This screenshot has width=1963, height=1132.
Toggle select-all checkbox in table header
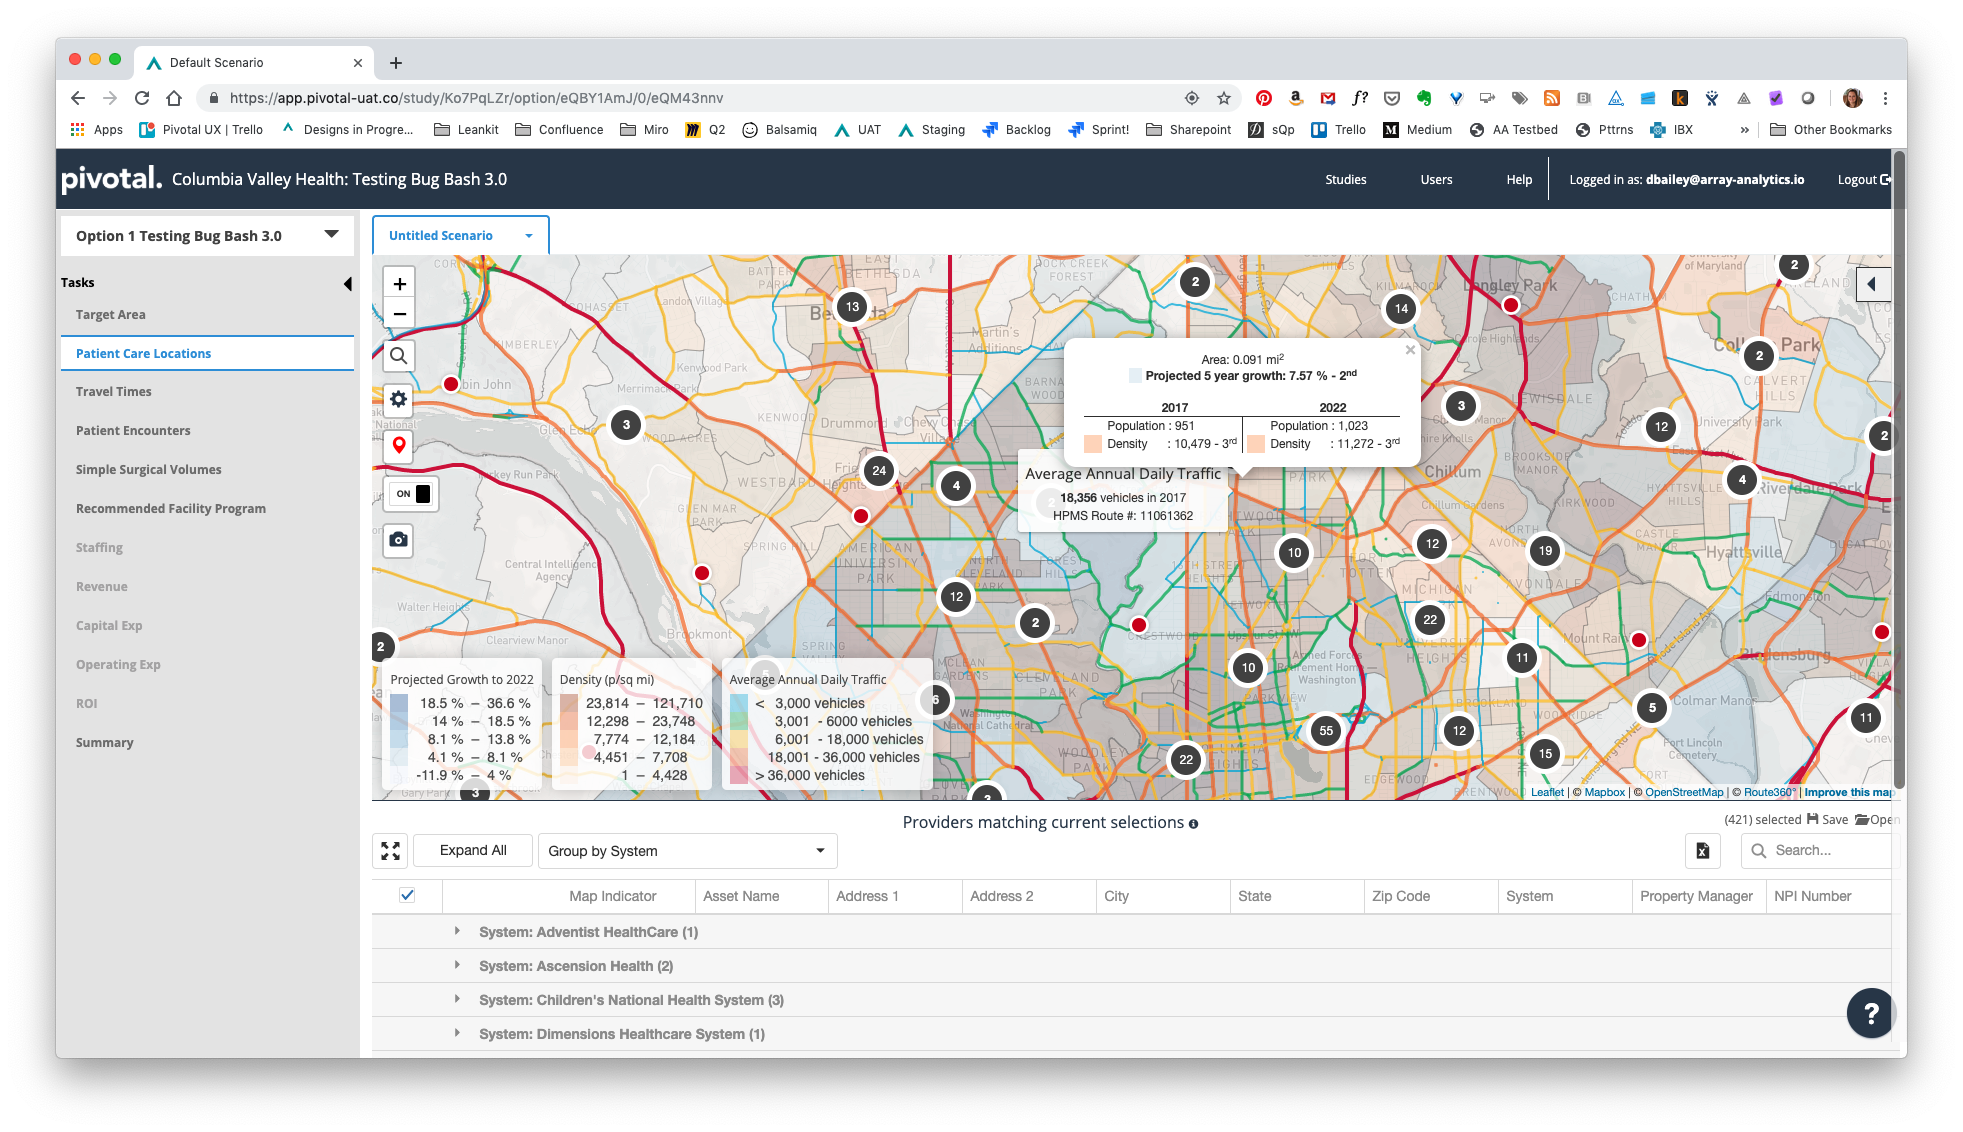pos(407,895)
